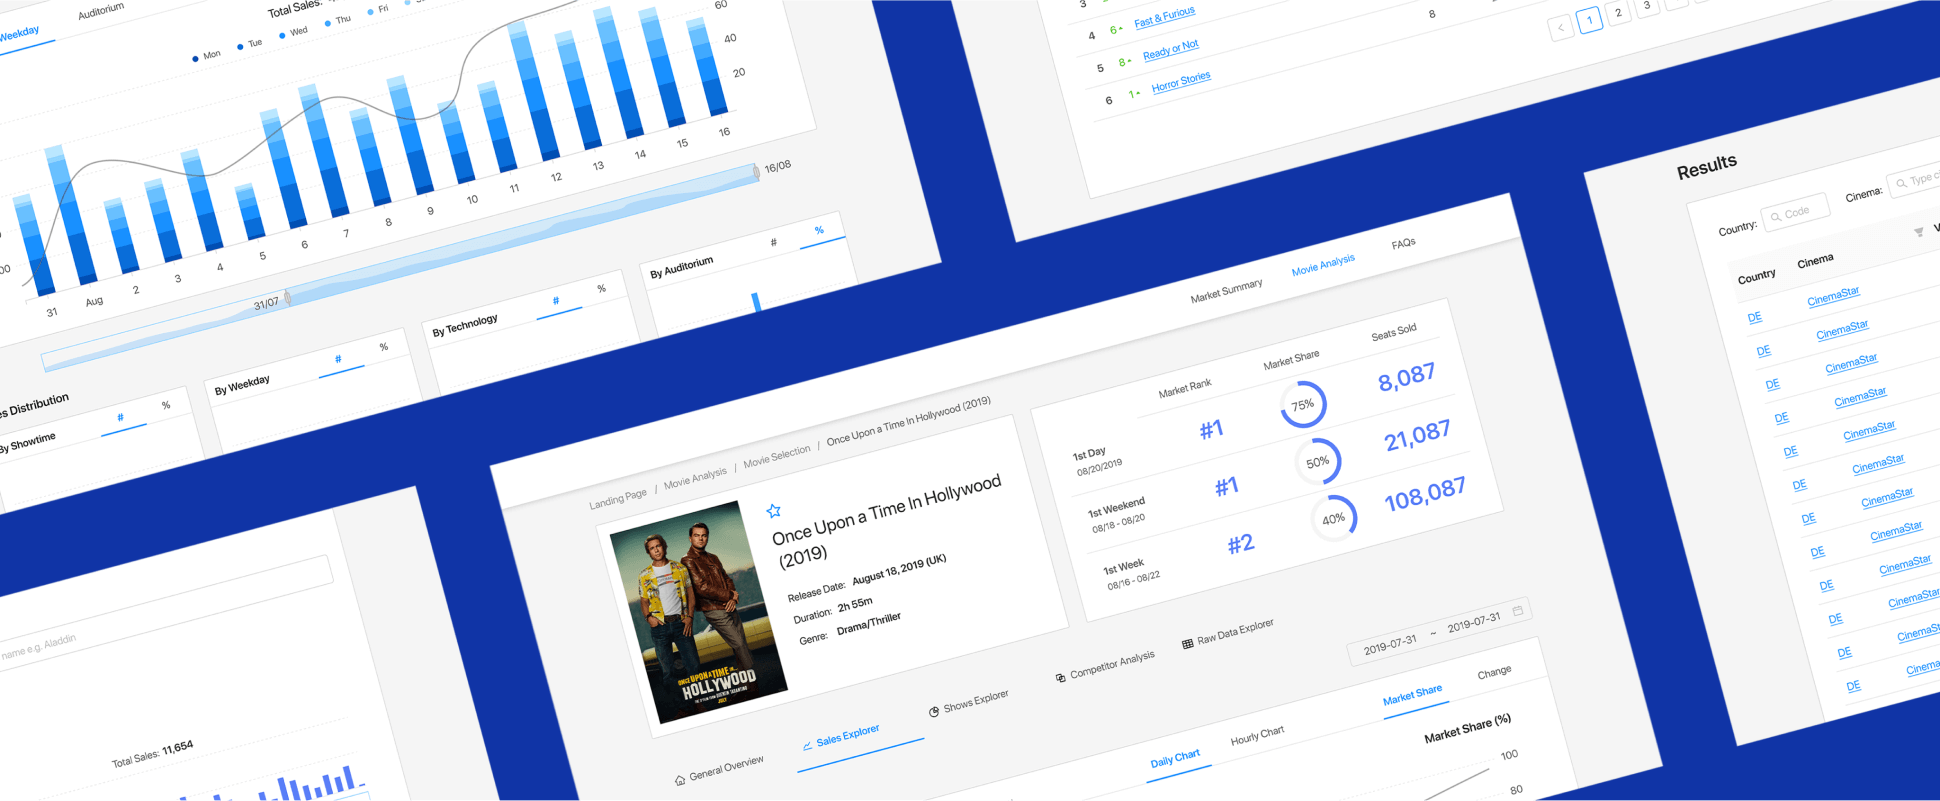Viewport: 1940px width, 801px height.
Task: Click the Mon legend dot in chart
Action: click(194, 58)
